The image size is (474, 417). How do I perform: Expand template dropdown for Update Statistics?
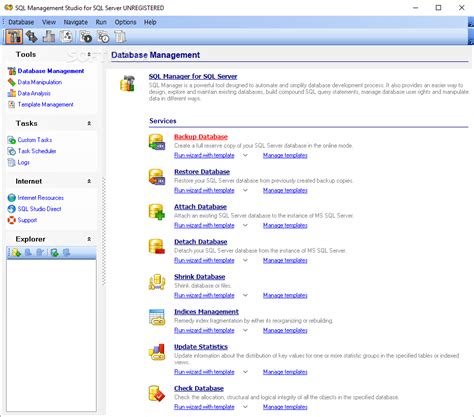[x=245, y=372]
